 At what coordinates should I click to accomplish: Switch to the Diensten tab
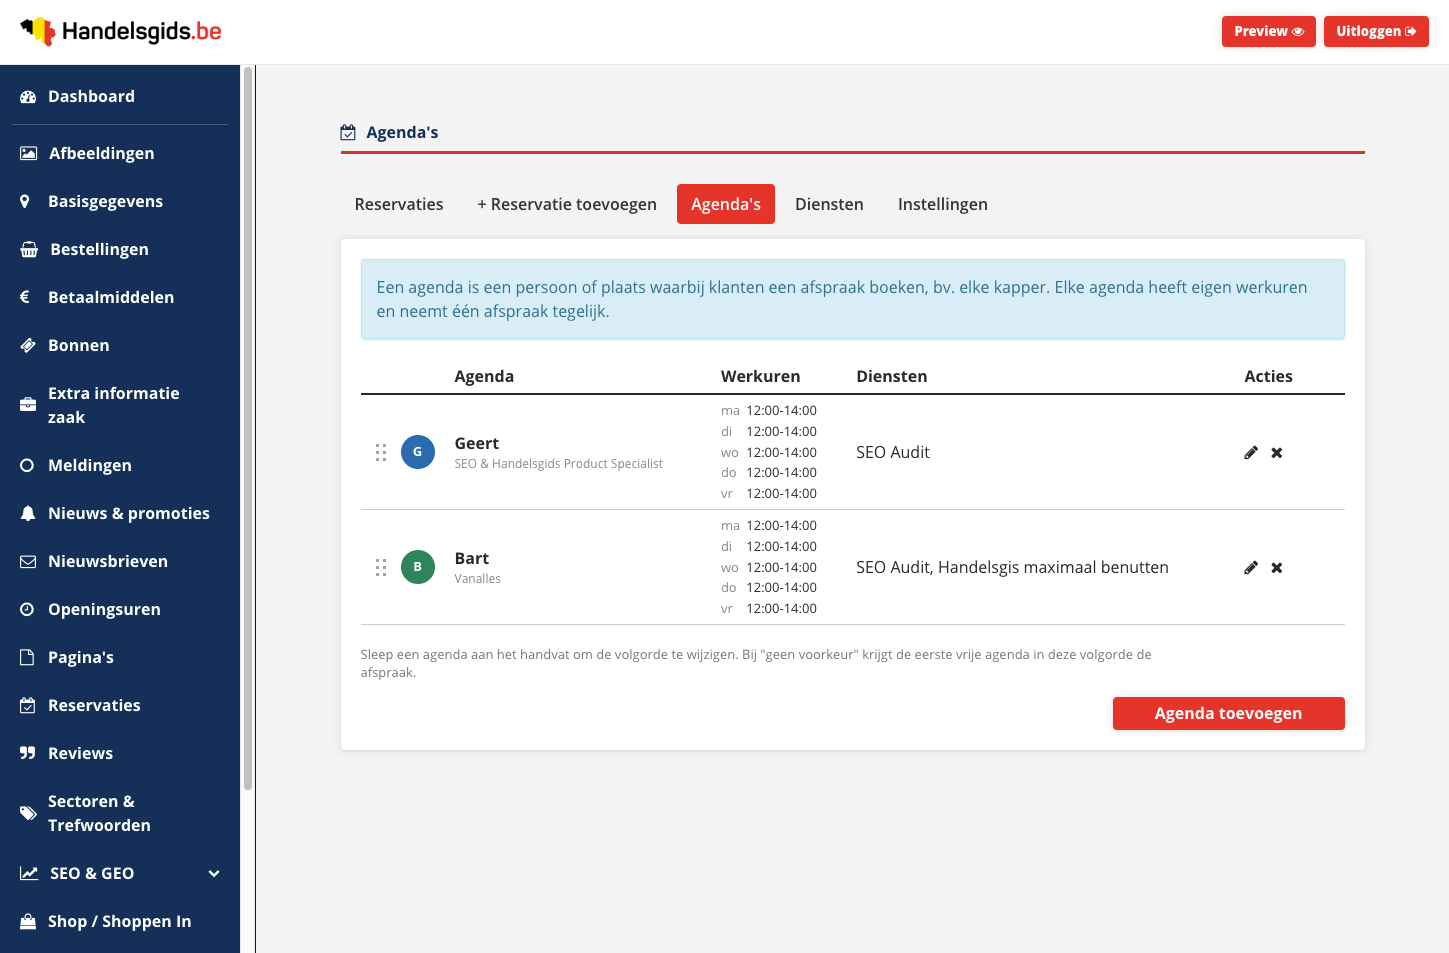point(829,204)
